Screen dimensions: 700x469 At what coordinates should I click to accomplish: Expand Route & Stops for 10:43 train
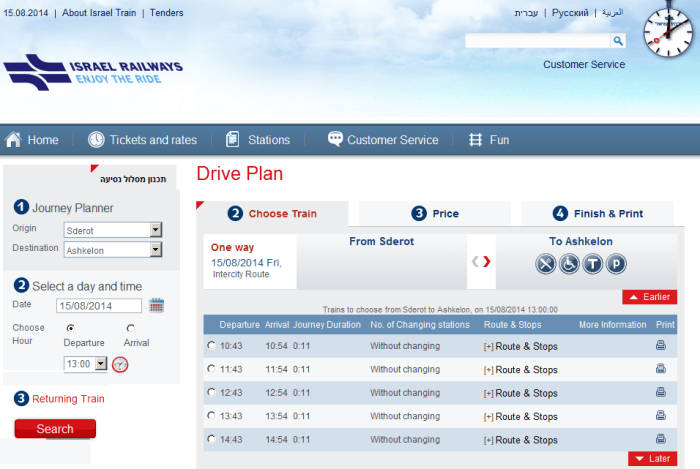tap(521, 346)
